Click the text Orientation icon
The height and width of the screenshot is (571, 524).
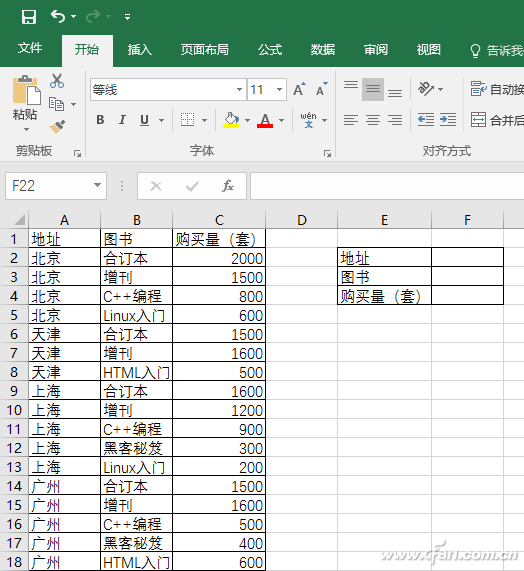pyautogui.click(x=426, y=89)
